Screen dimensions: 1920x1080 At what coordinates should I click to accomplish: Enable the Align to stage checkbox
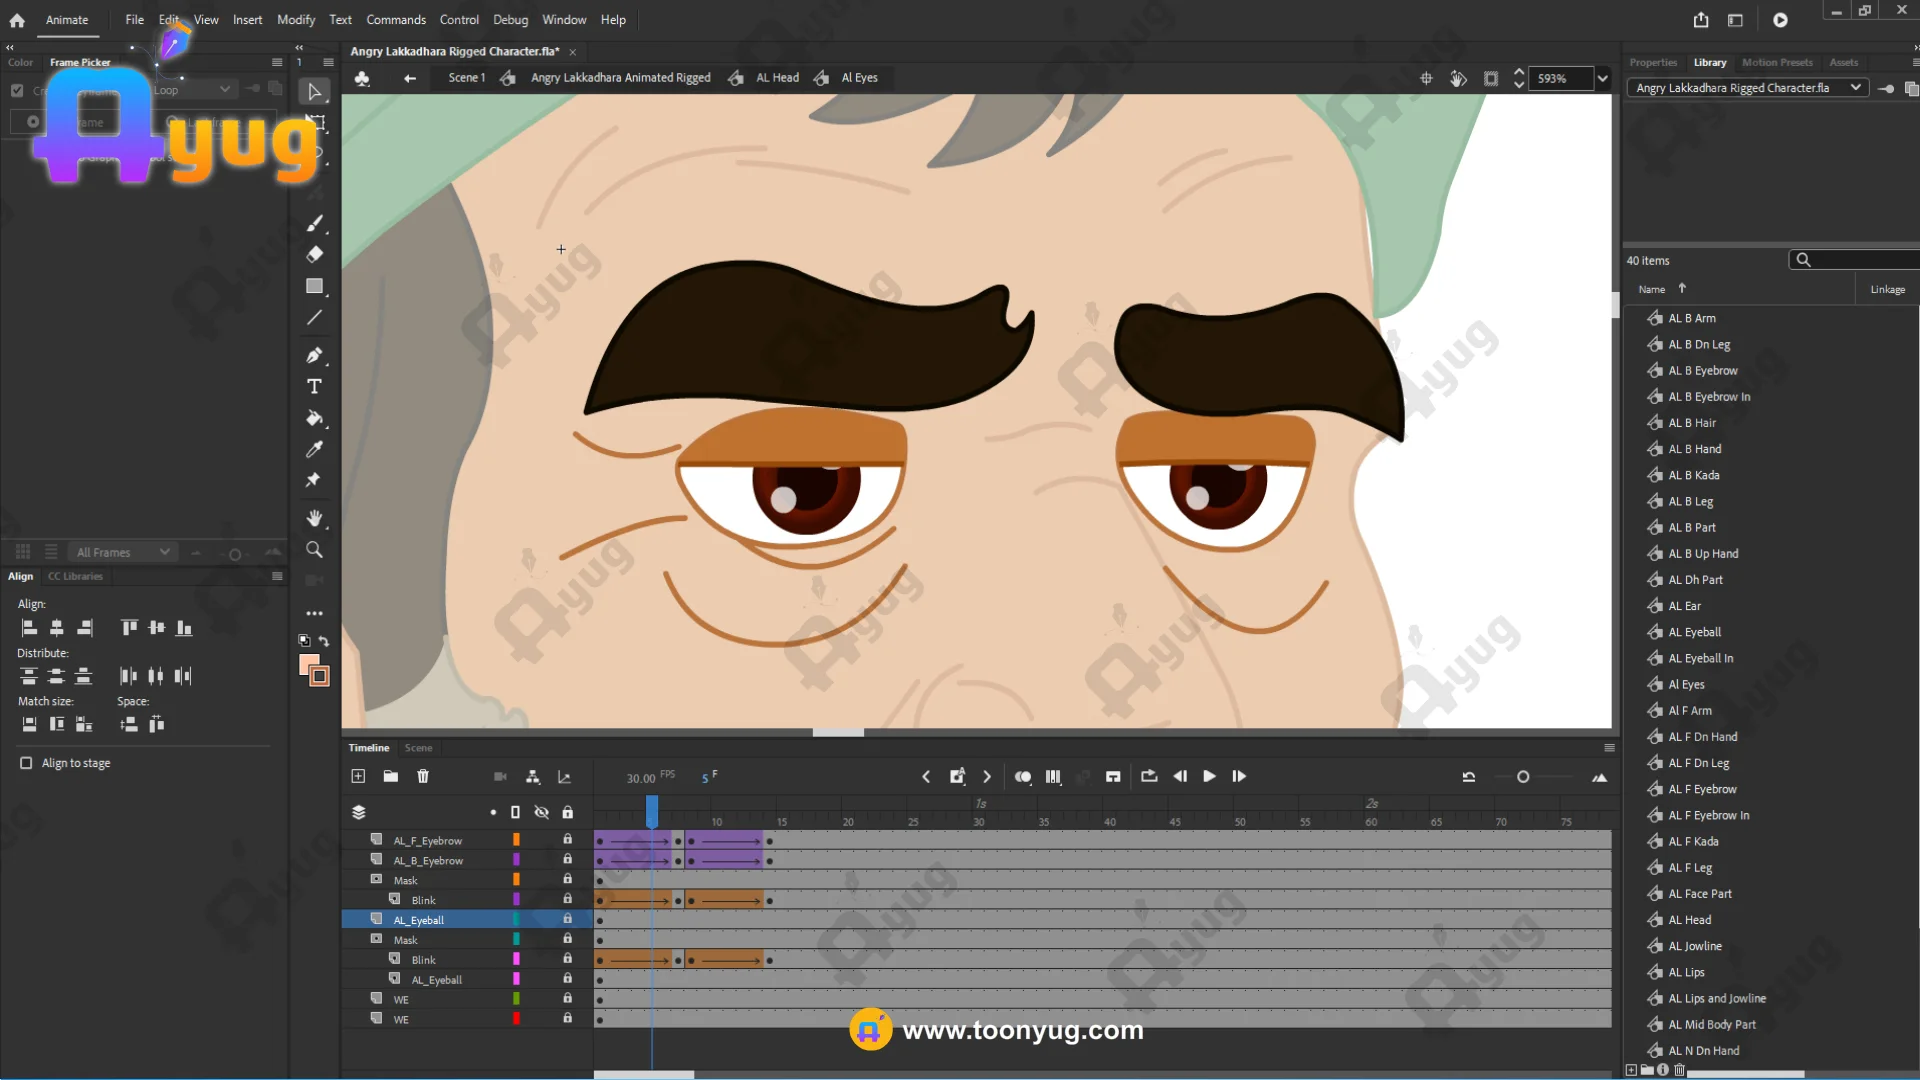click(26, 763)
